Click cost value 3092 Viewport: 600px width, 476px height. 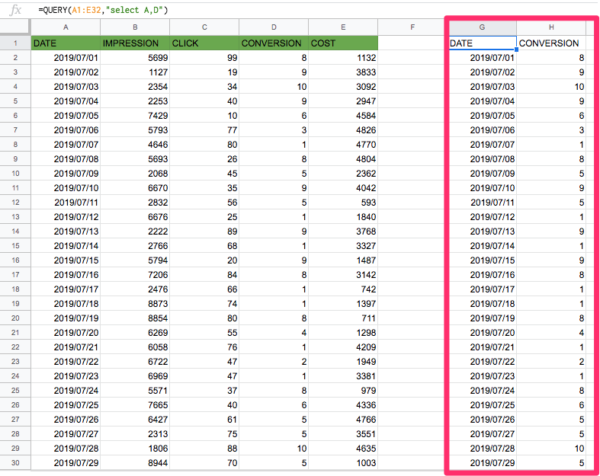[x=343, y=87]
